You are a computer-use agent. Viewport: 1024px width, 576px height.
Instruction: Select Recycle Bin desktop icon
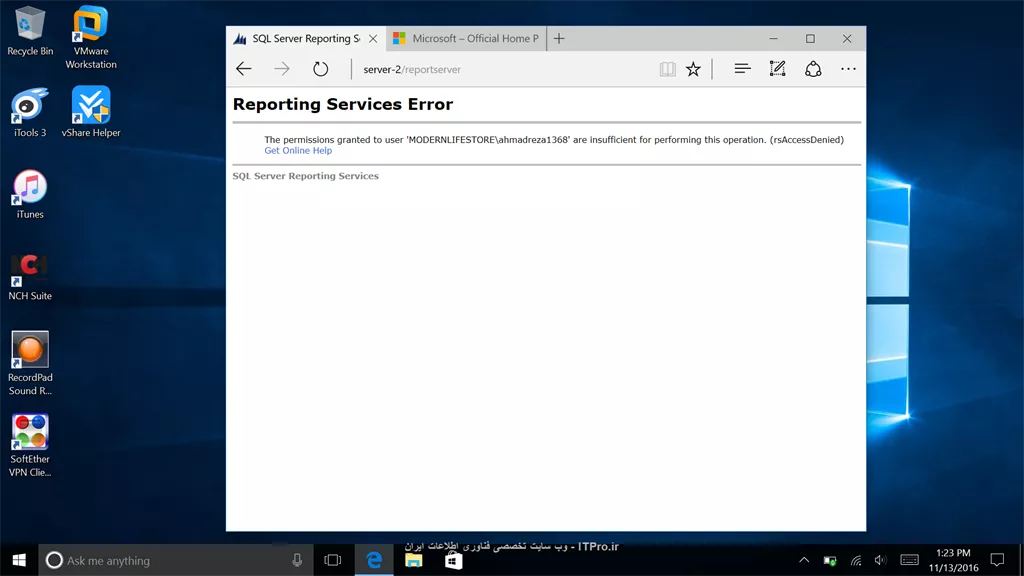click(x=30, y=31)
